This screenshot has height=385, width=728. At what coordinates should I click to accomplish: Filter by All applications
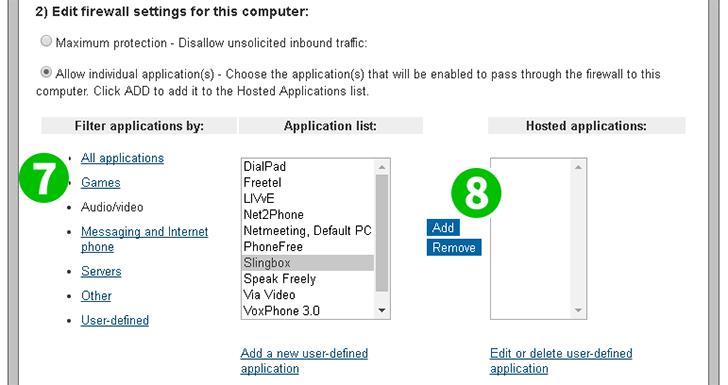(122, 158)
